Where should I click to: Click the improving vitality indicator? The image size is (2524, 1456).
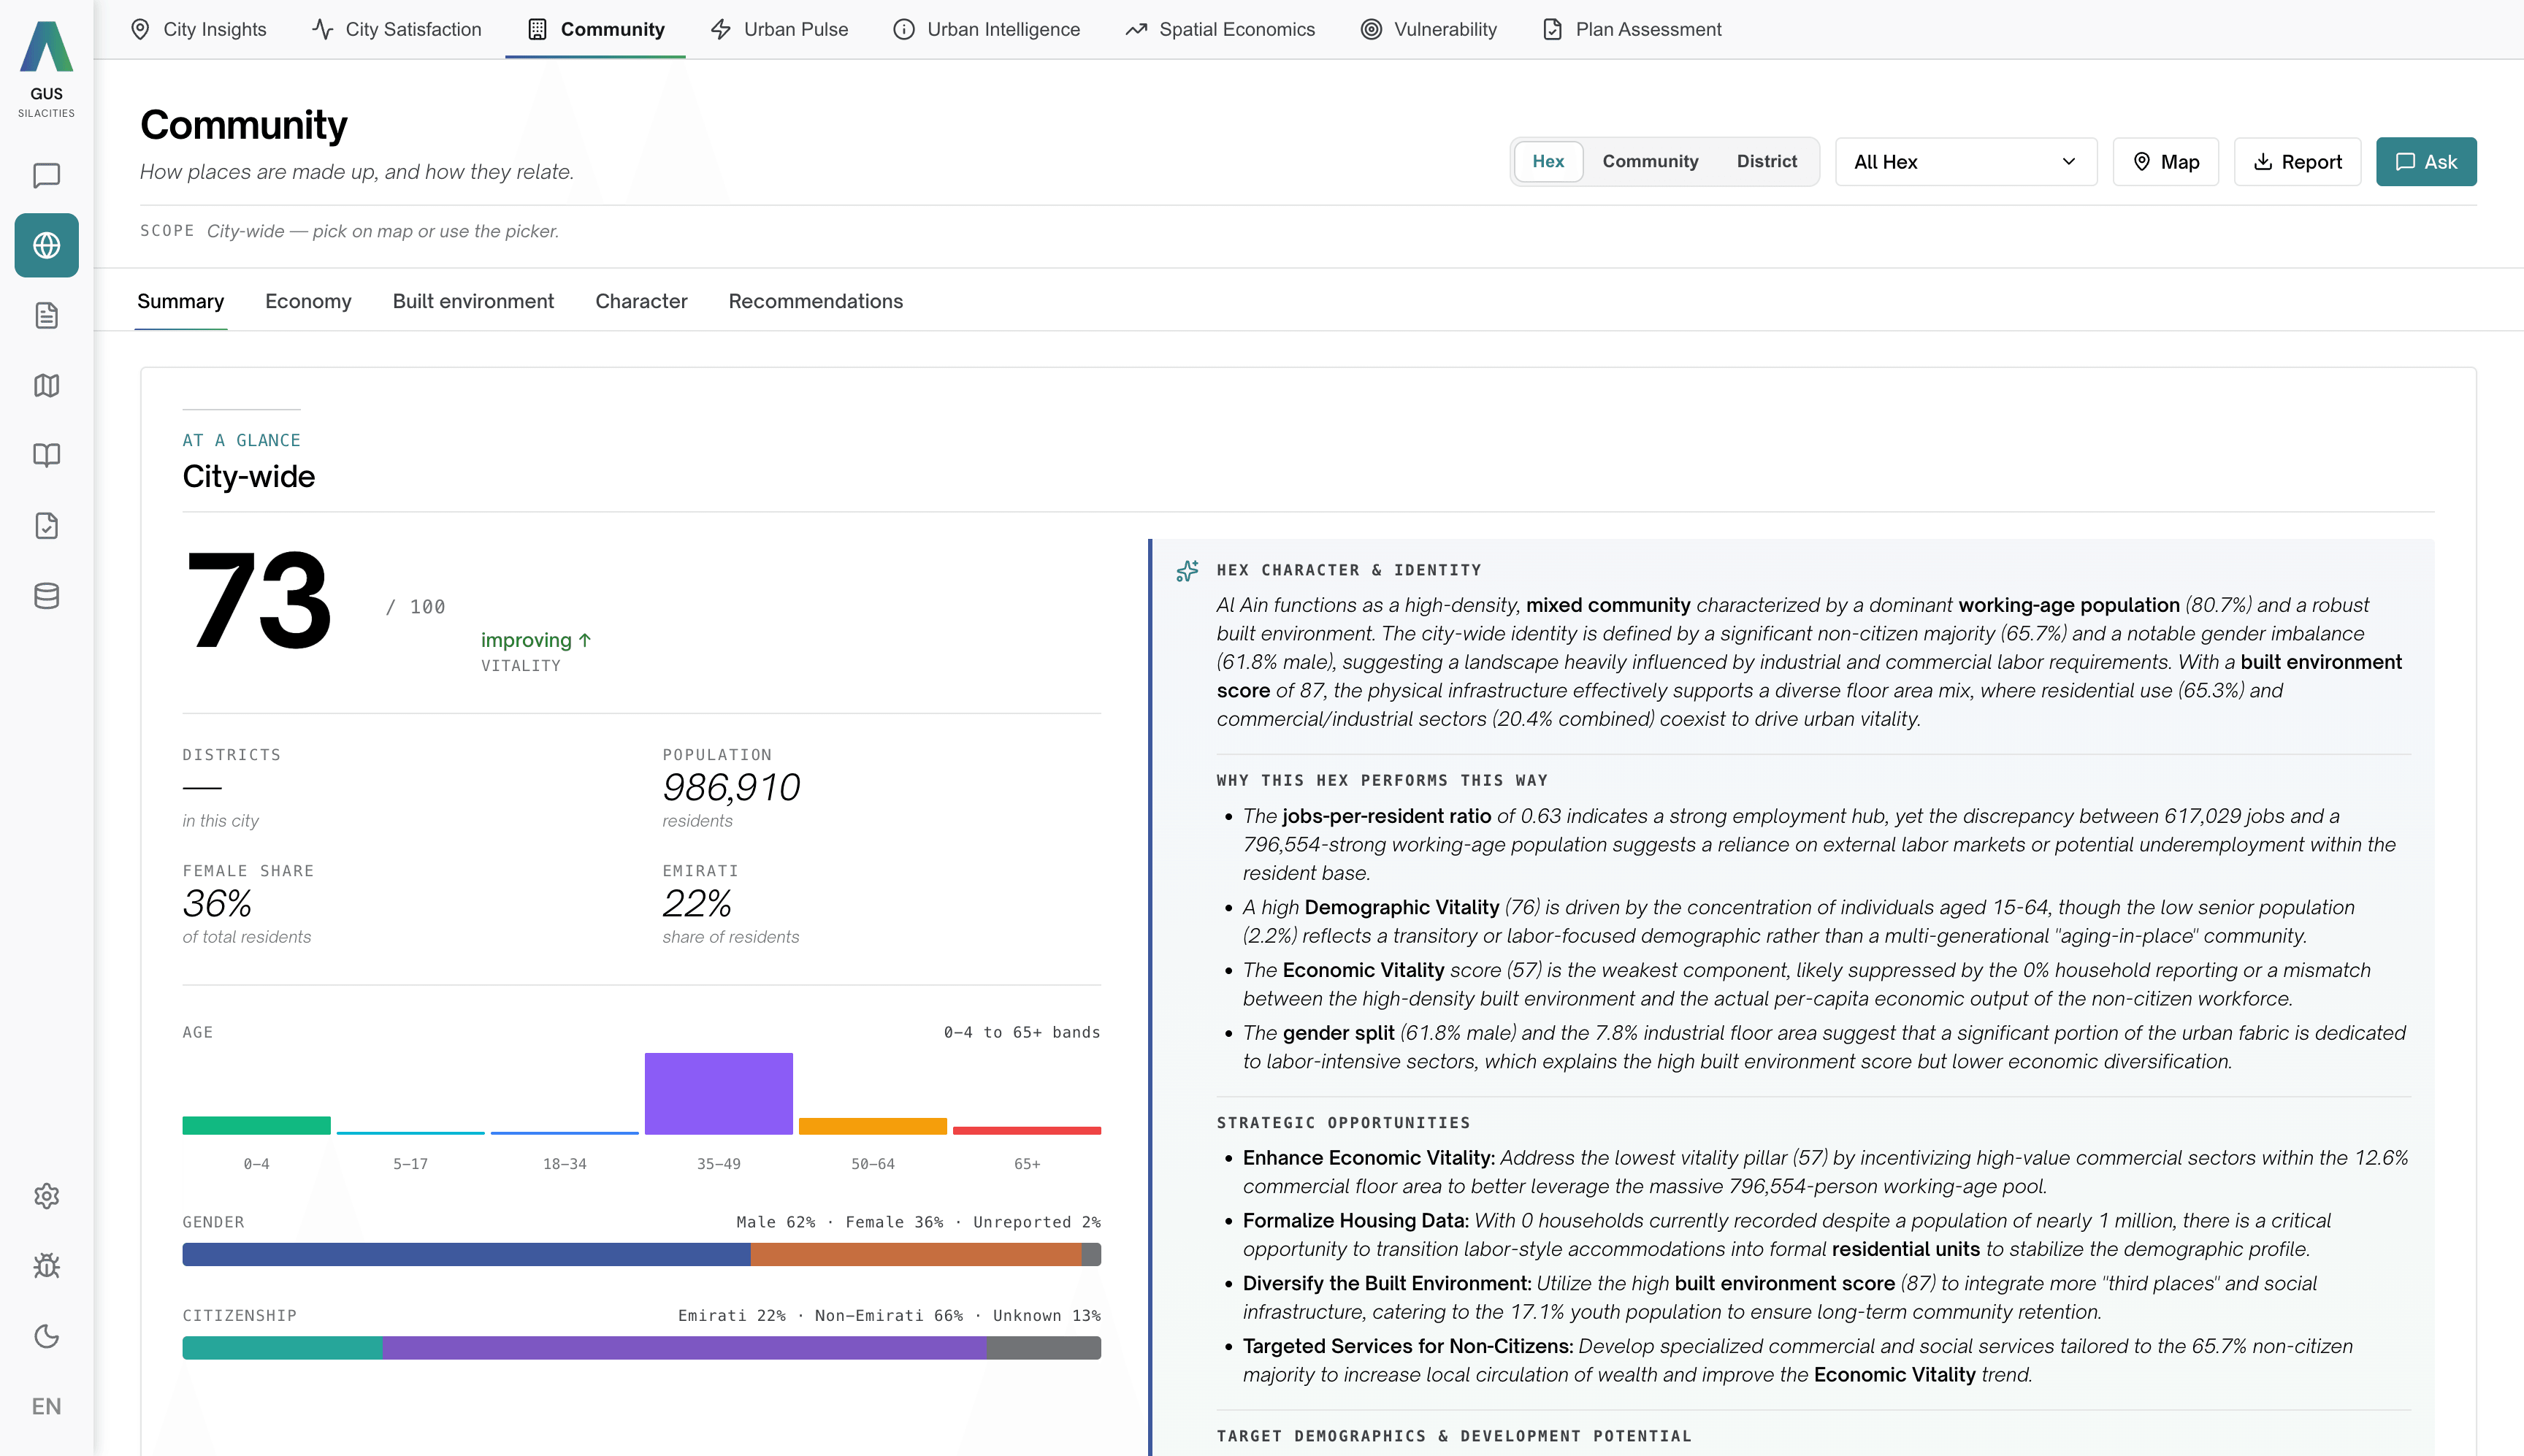coord(536,640)
